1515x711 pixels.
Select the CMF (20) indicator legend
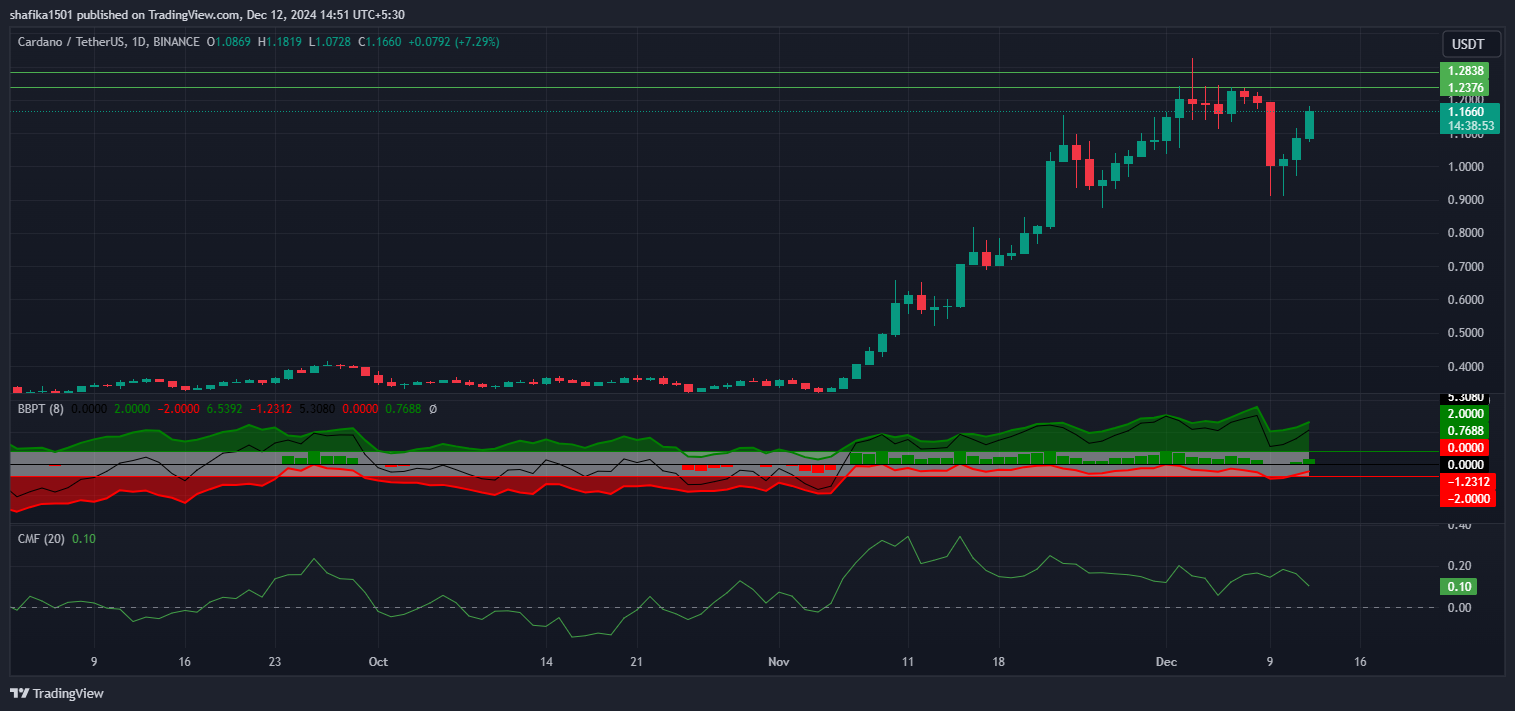(40, 538)
